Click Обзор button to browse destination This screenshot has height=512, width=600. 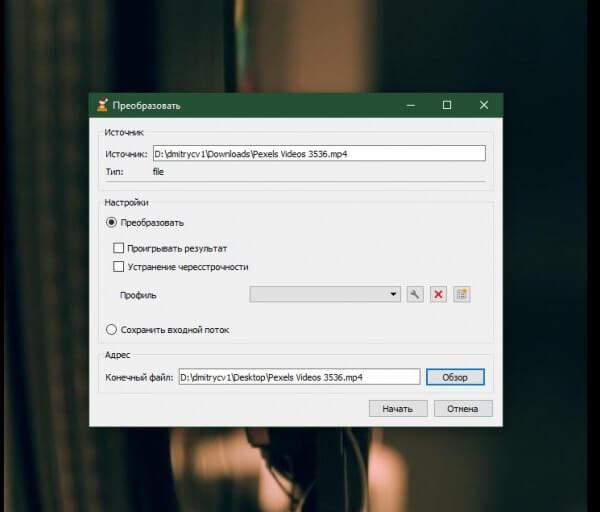[455, 377]
